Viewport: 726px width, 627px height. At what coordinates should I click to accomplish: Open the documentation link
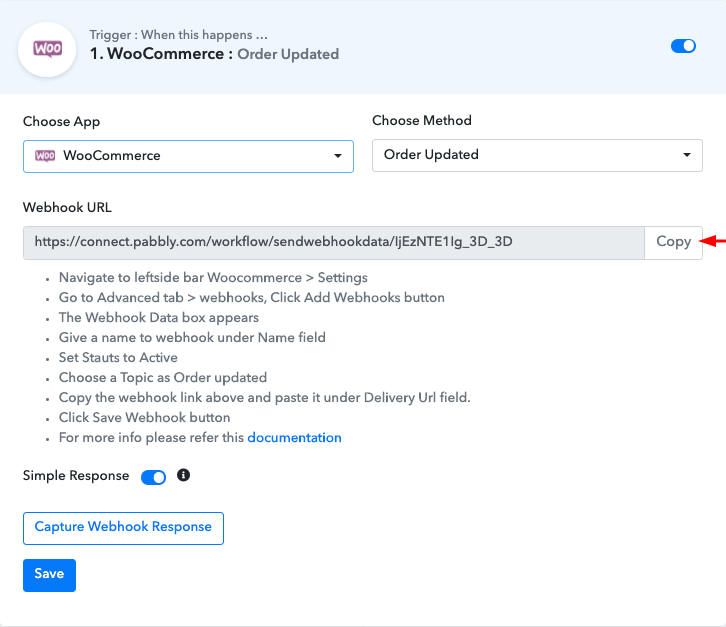point(294,438)
